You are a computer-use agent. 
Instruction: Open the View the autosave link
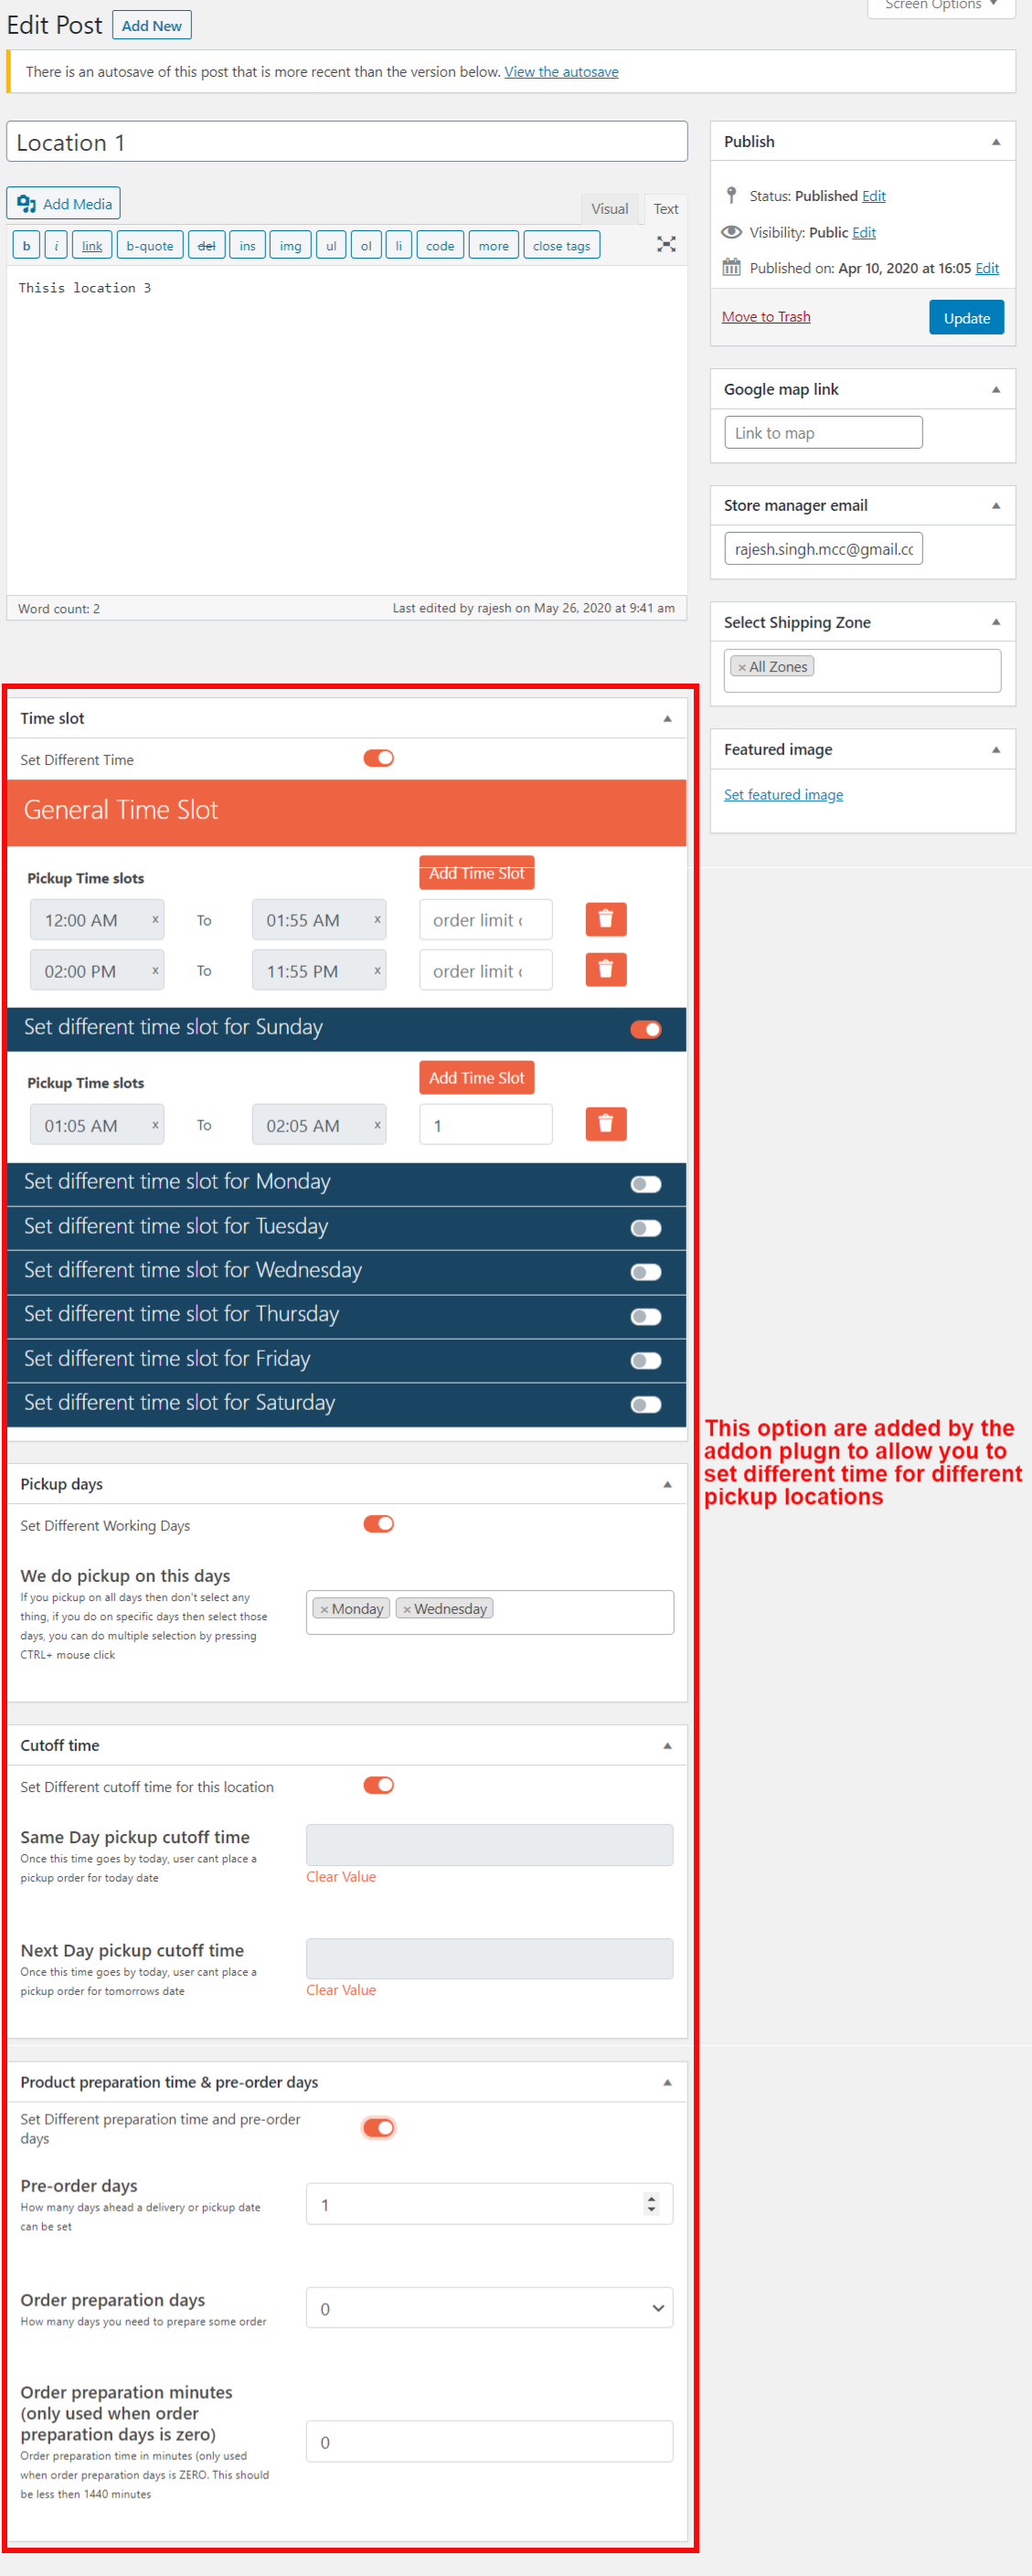pyautogui.click(x=561, y=72)
